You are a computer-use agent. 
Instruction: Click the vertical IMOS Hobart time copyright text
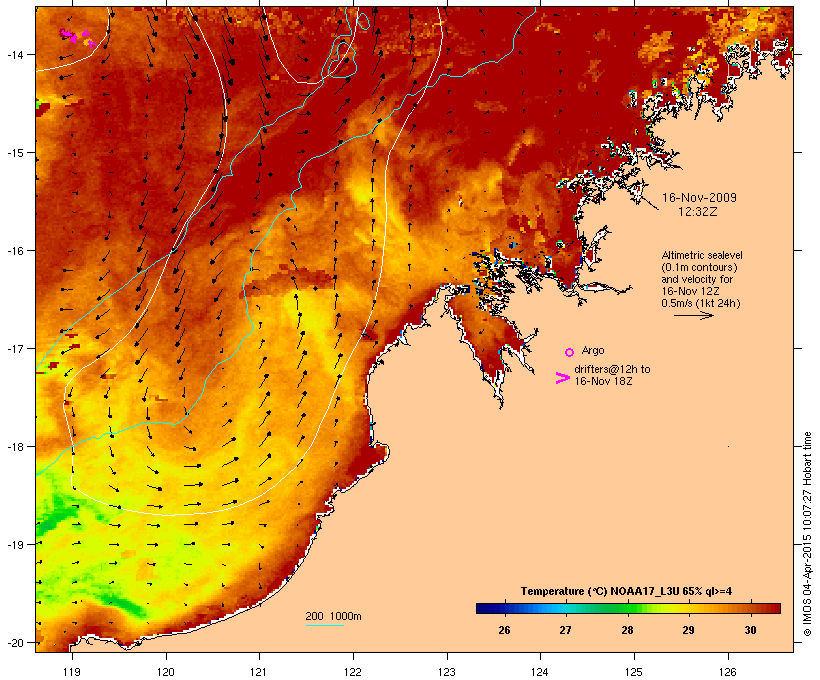tap(808, 534)
